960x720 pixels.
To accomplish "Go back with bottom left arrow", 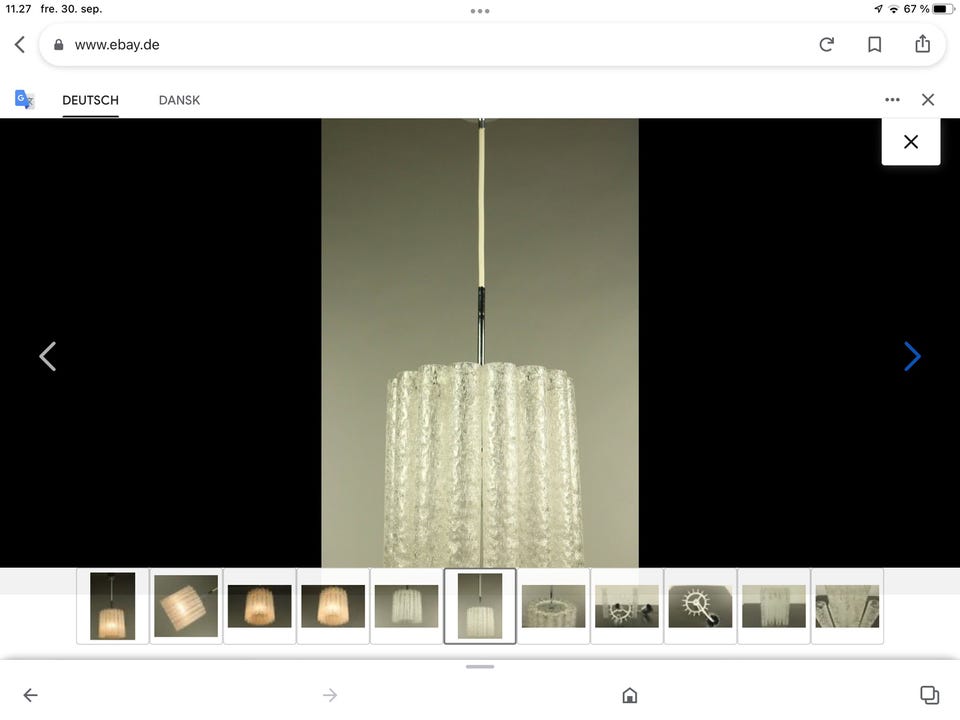I will pyautogui.click(x=31, y=695).
